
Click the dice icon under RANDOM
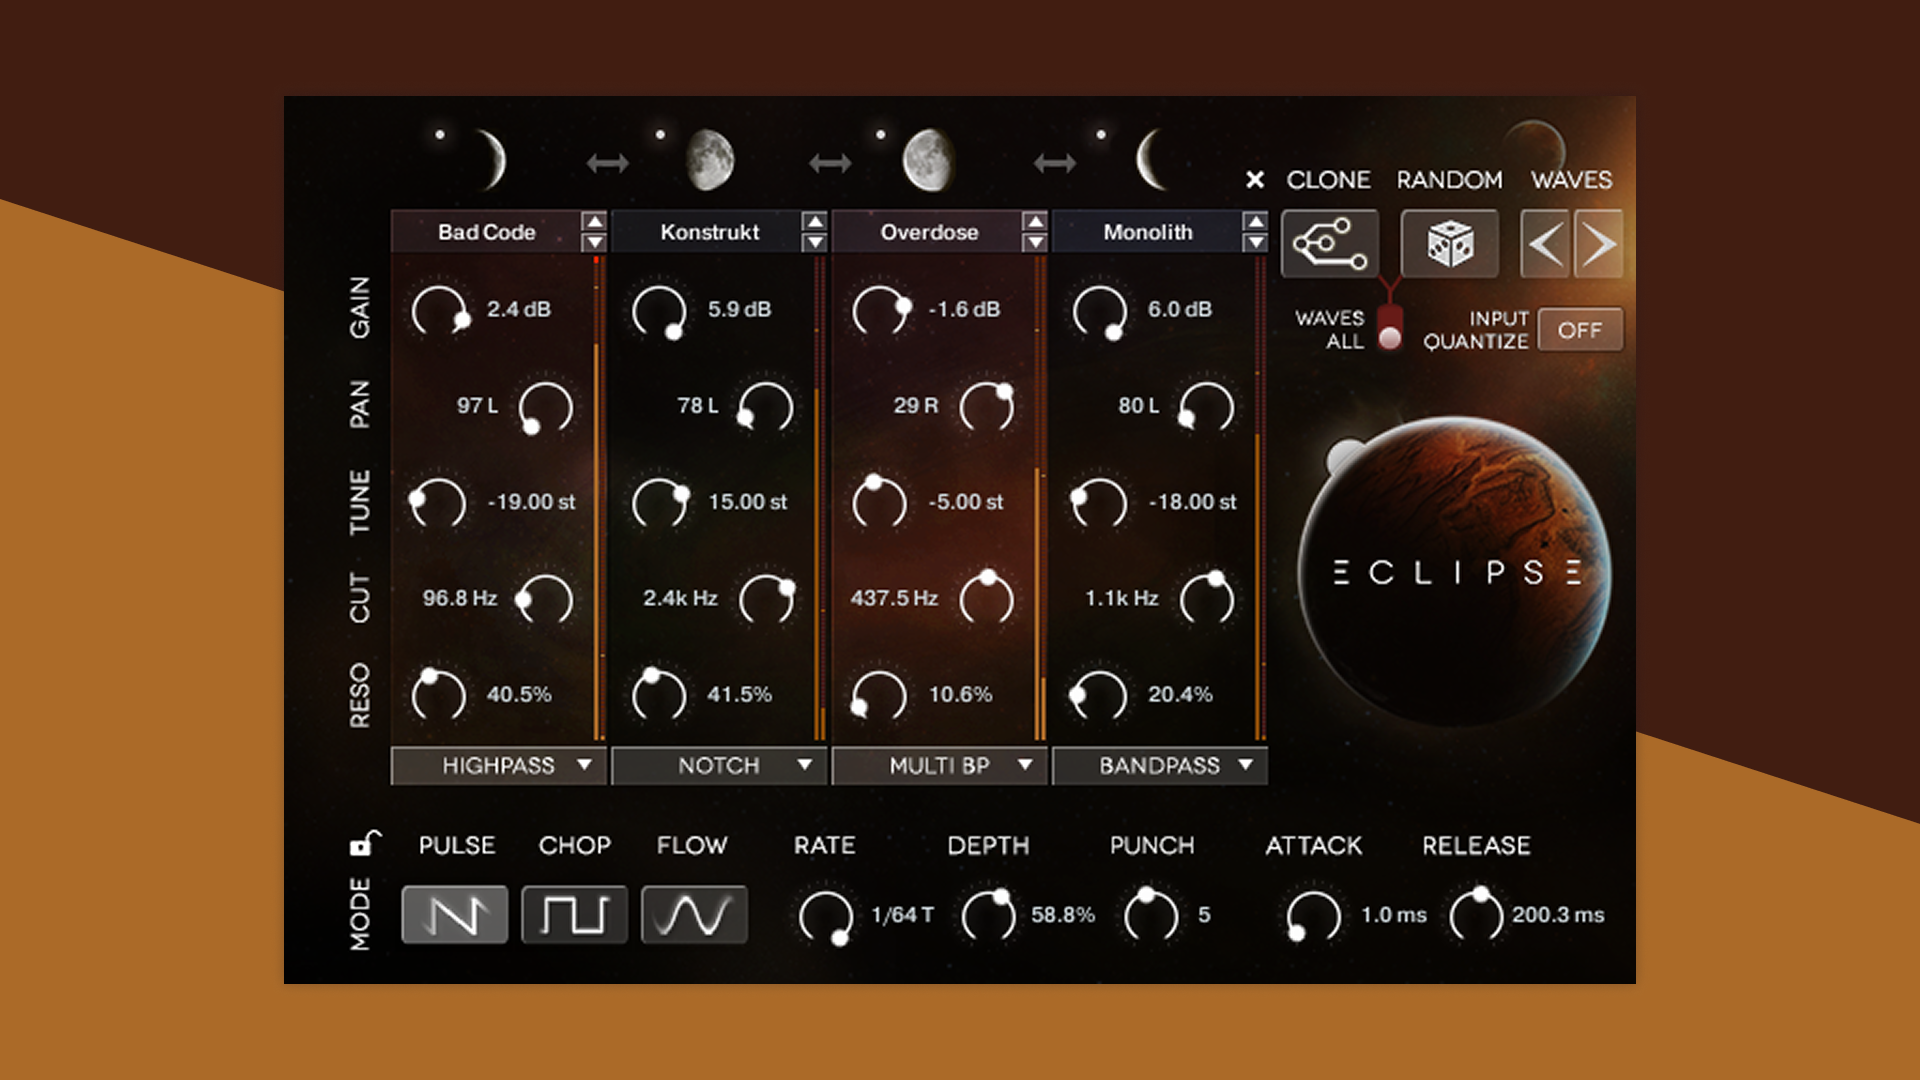click(1450, 242)
